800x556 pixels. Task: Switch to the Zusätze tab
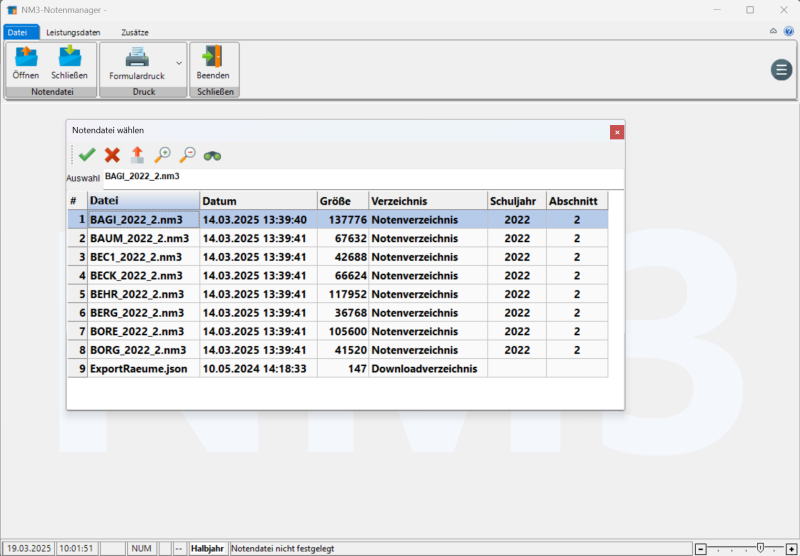135,32
